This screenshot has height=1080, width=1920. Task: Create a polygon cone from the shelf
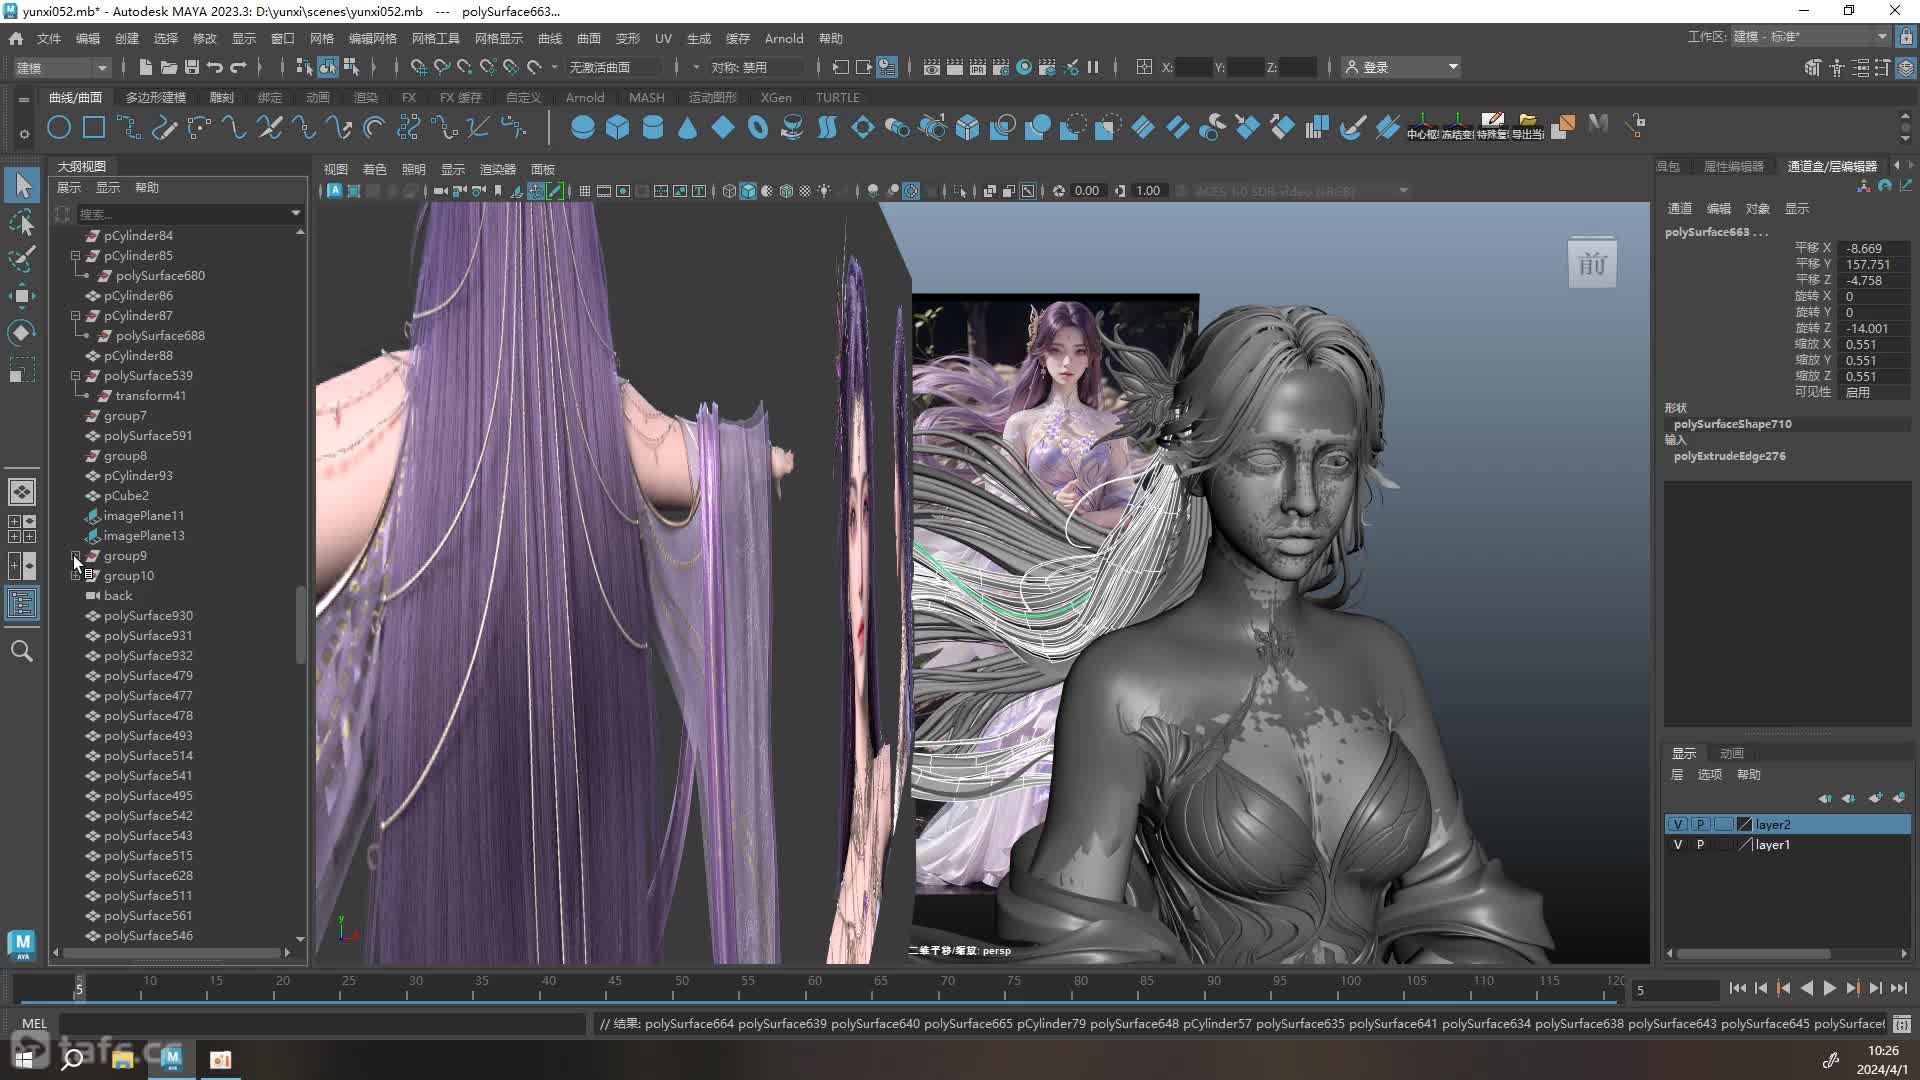pos(687,127)
